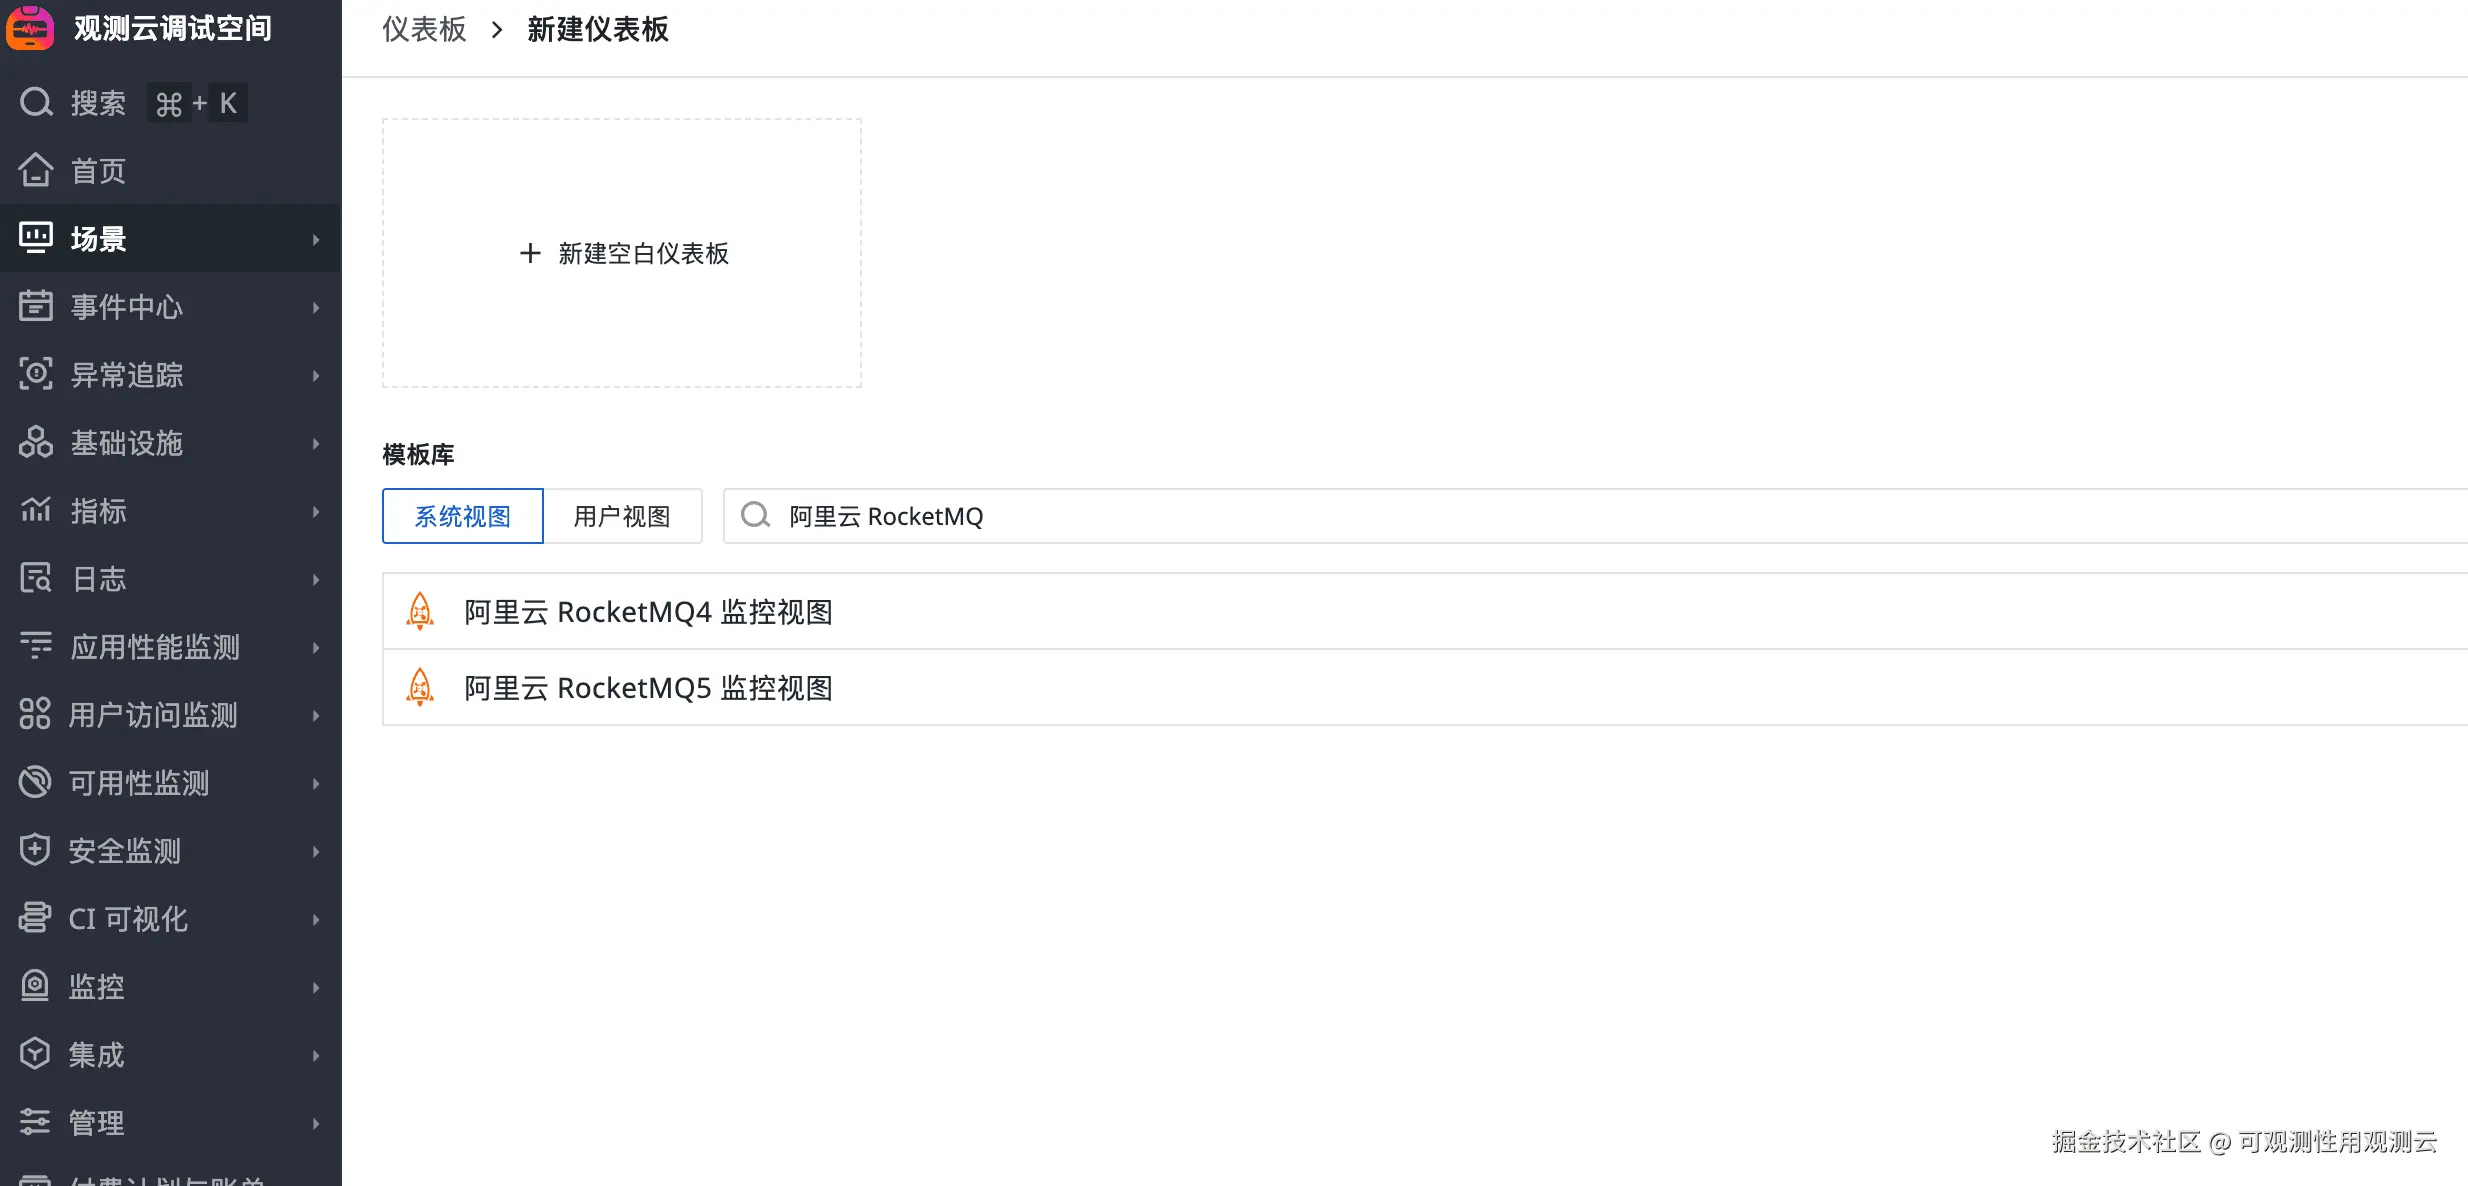Image resolution: width=2468 pixels, height=1186 pixels.
Task: Go back via 仪表板 breadcrumb link
Action: click(424, 29)
